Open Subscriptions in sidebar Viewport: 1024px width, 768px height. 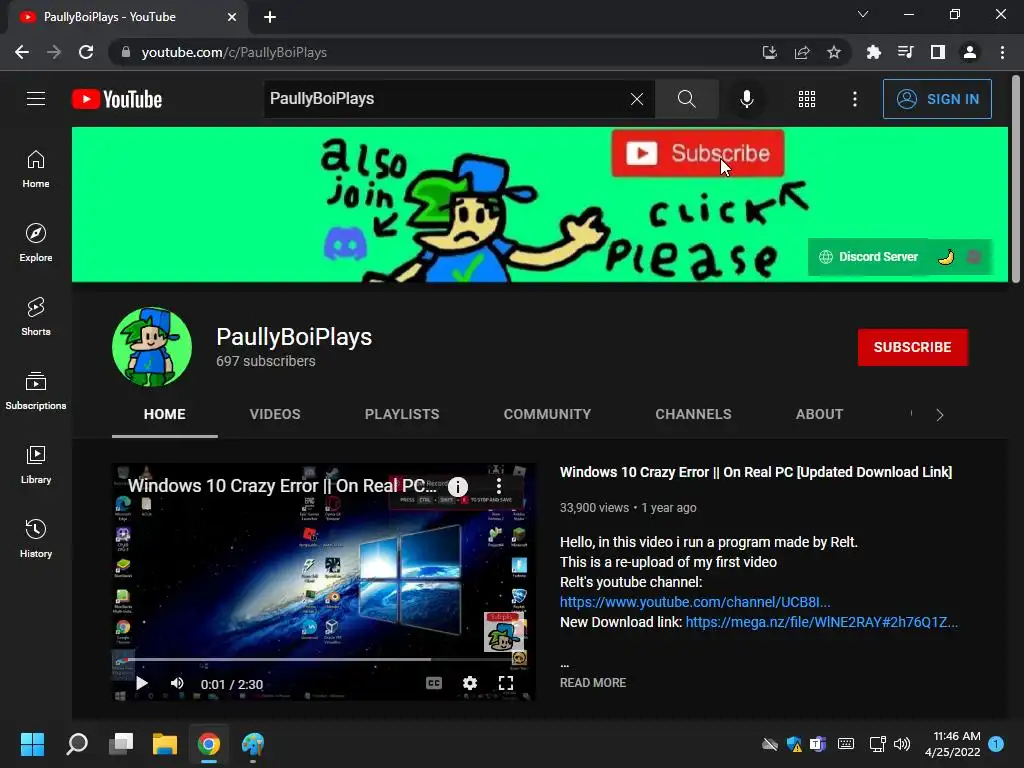click(x=36, y=391)
